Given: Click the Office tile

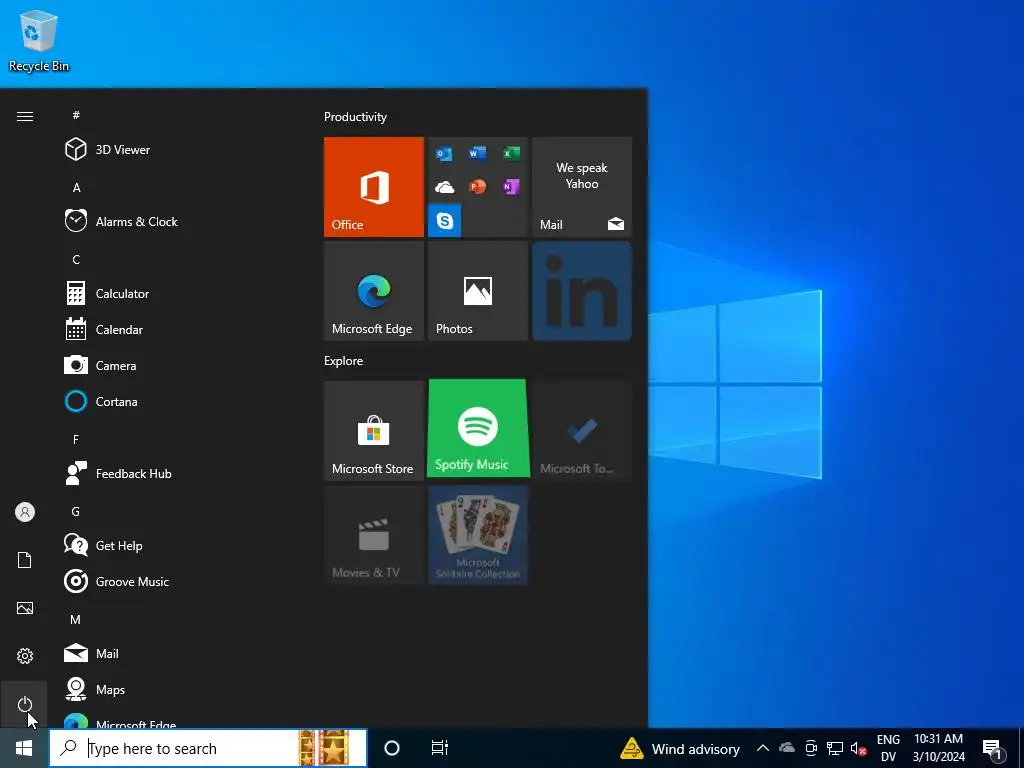Looking at the screenshot, I should [x=374, y=187].
